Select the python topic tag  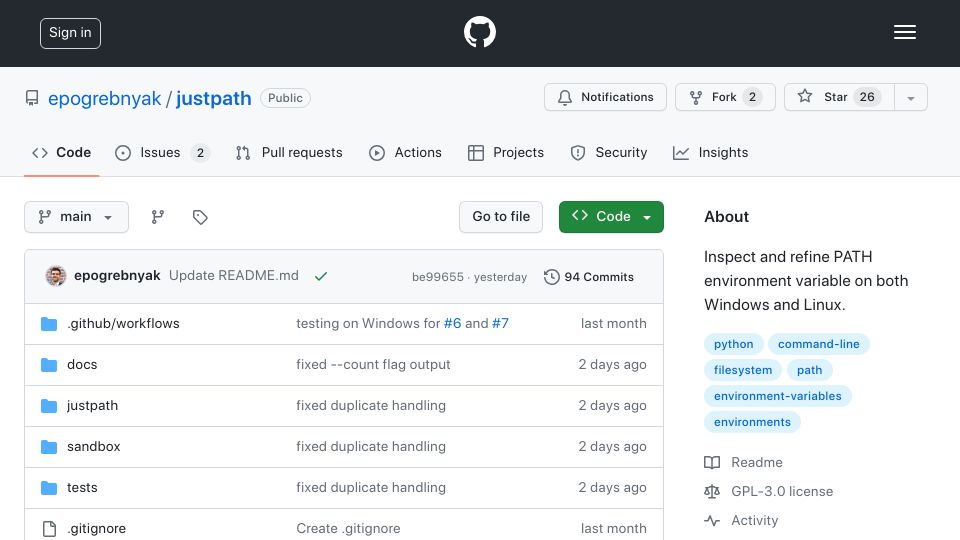click(733, 344)
